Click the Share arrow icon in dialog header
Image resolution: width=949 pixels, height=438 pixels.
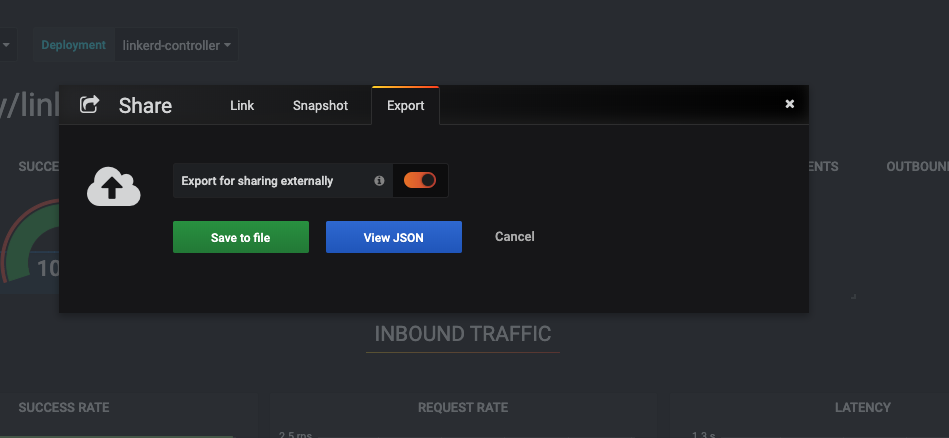(90, 104)
